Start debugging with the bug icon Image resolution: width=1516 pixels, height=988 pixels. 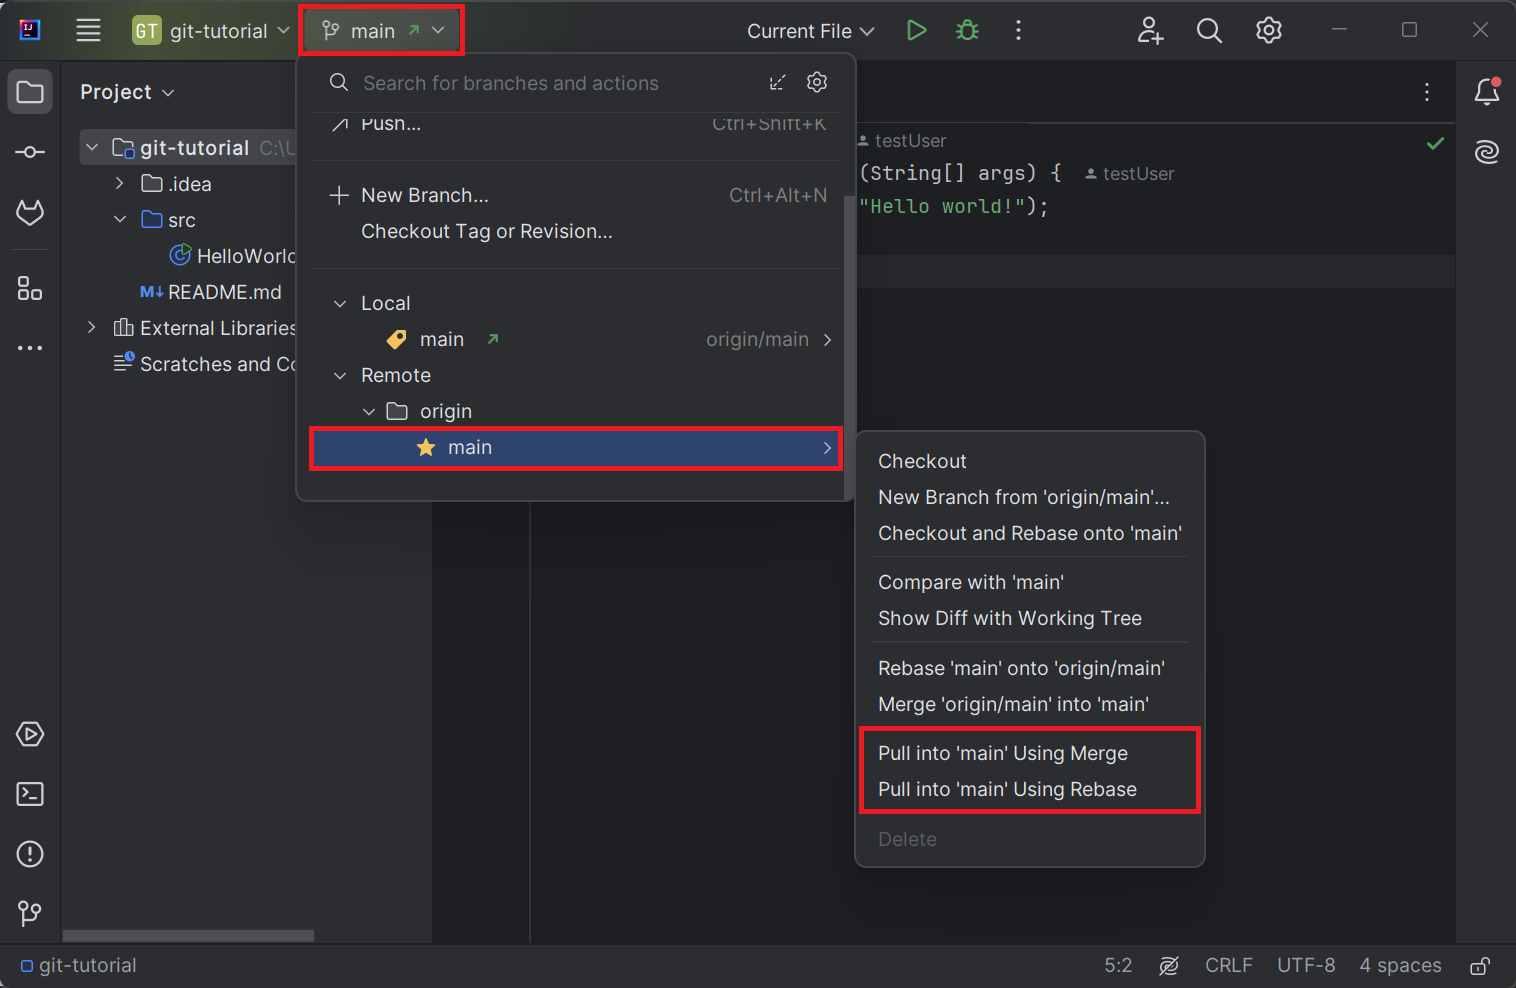click(966, 30)
